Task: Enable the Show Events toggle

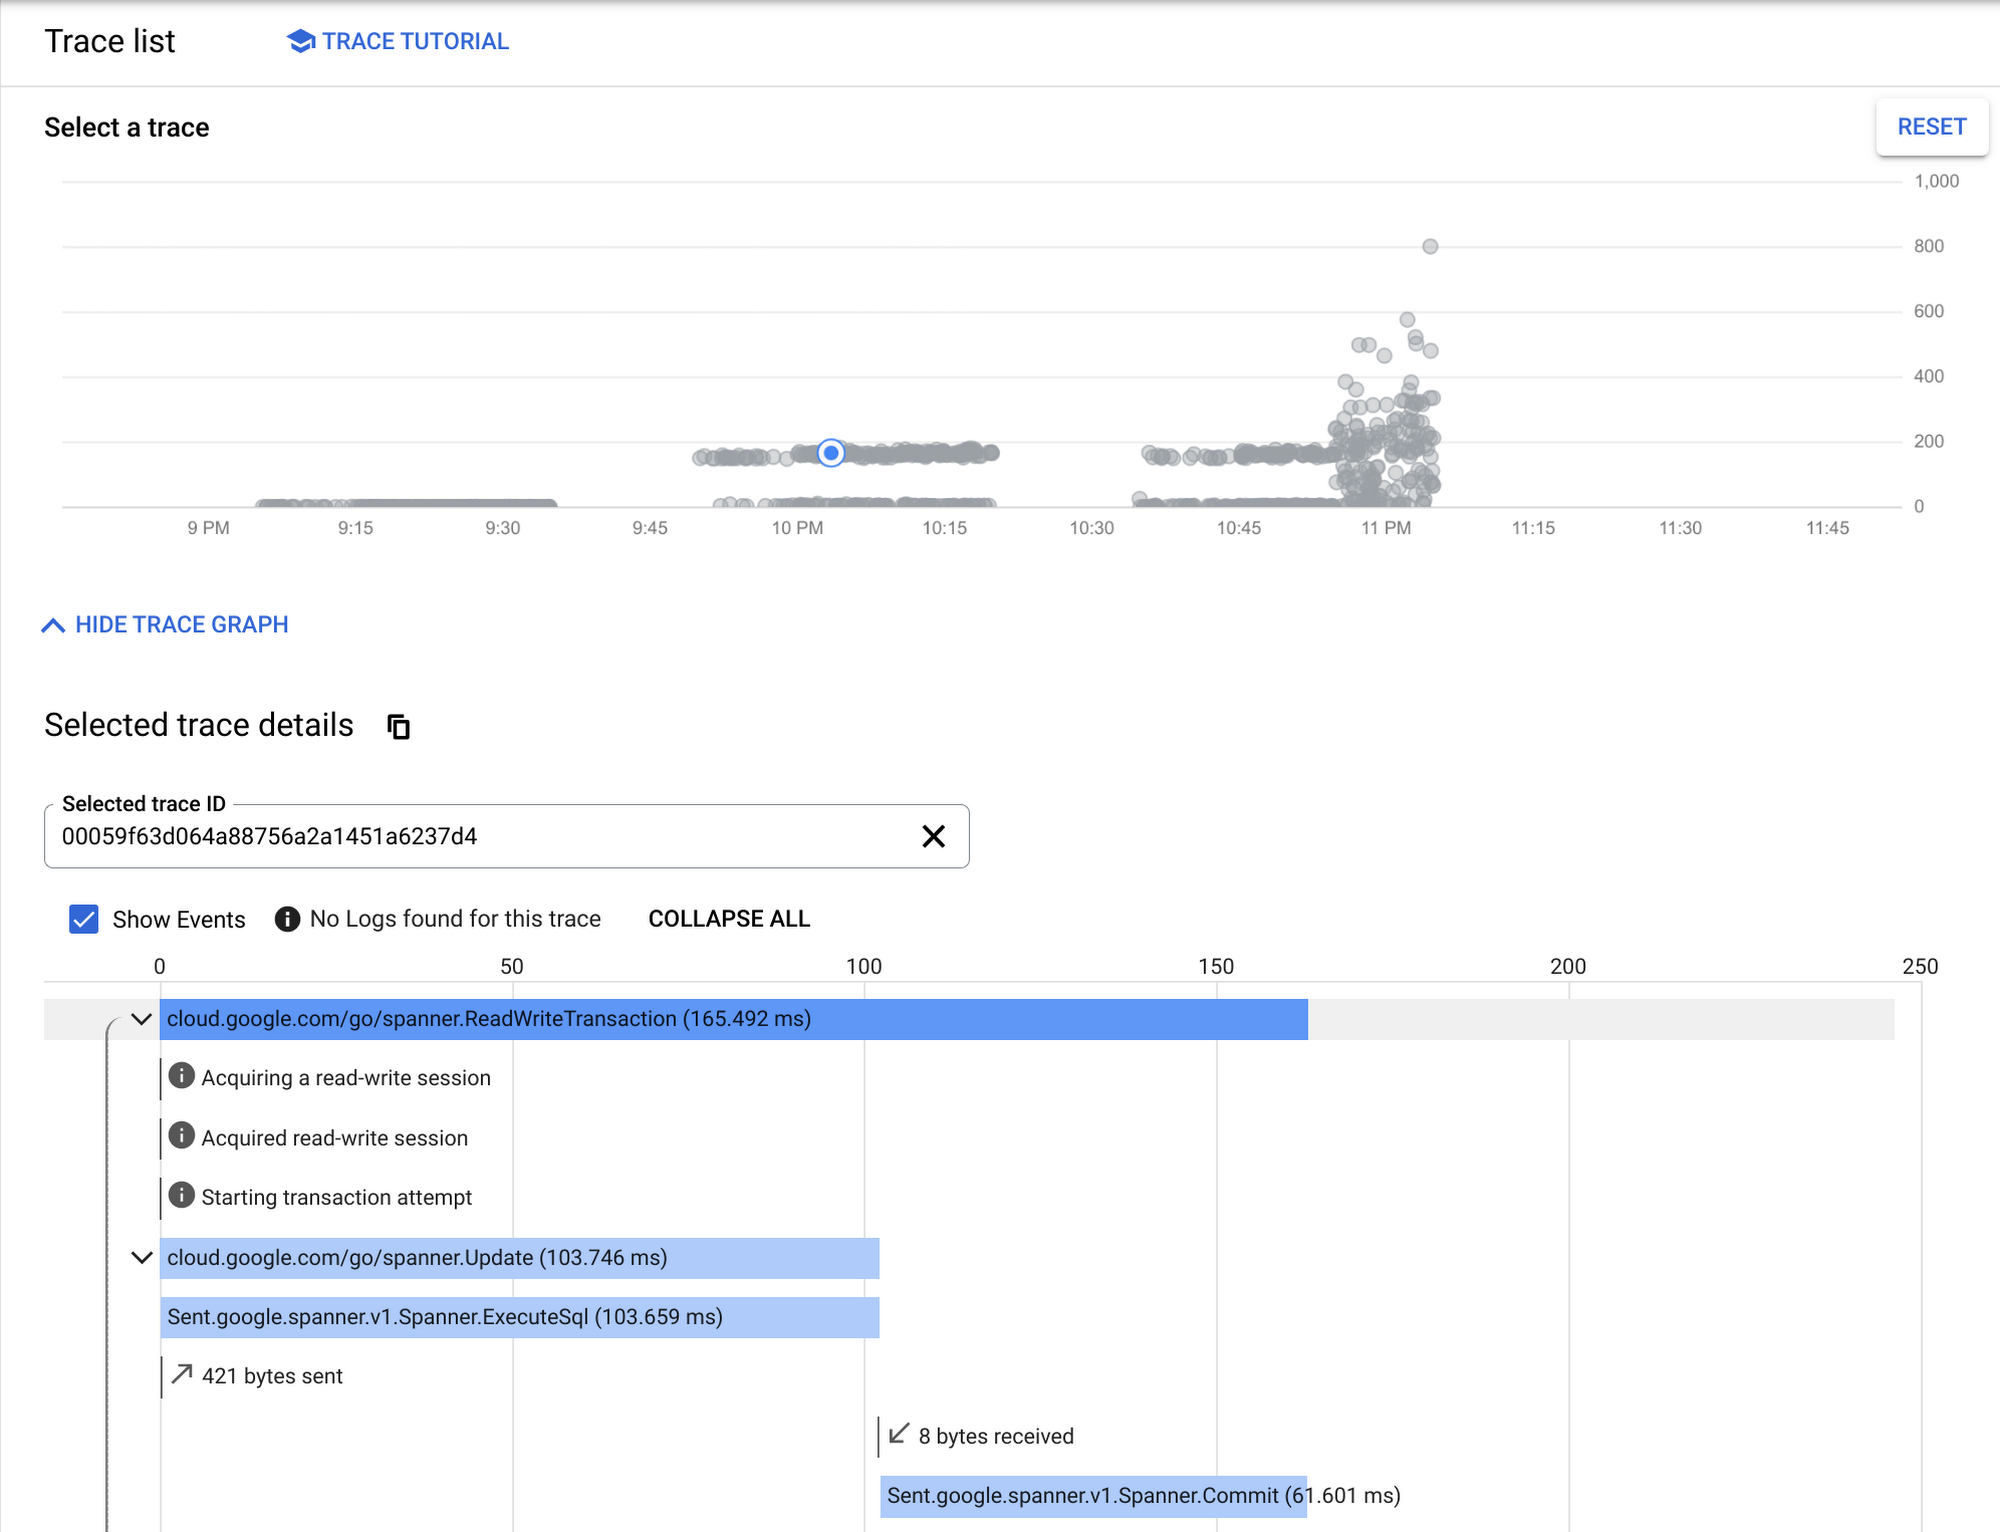Action: click(x=82, y=919)
